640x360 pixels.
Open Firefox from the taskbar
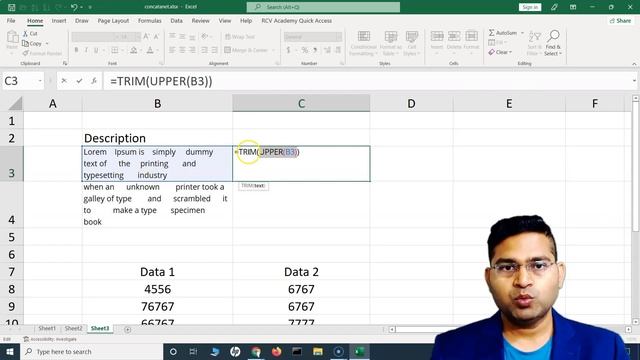coord(276,351)
